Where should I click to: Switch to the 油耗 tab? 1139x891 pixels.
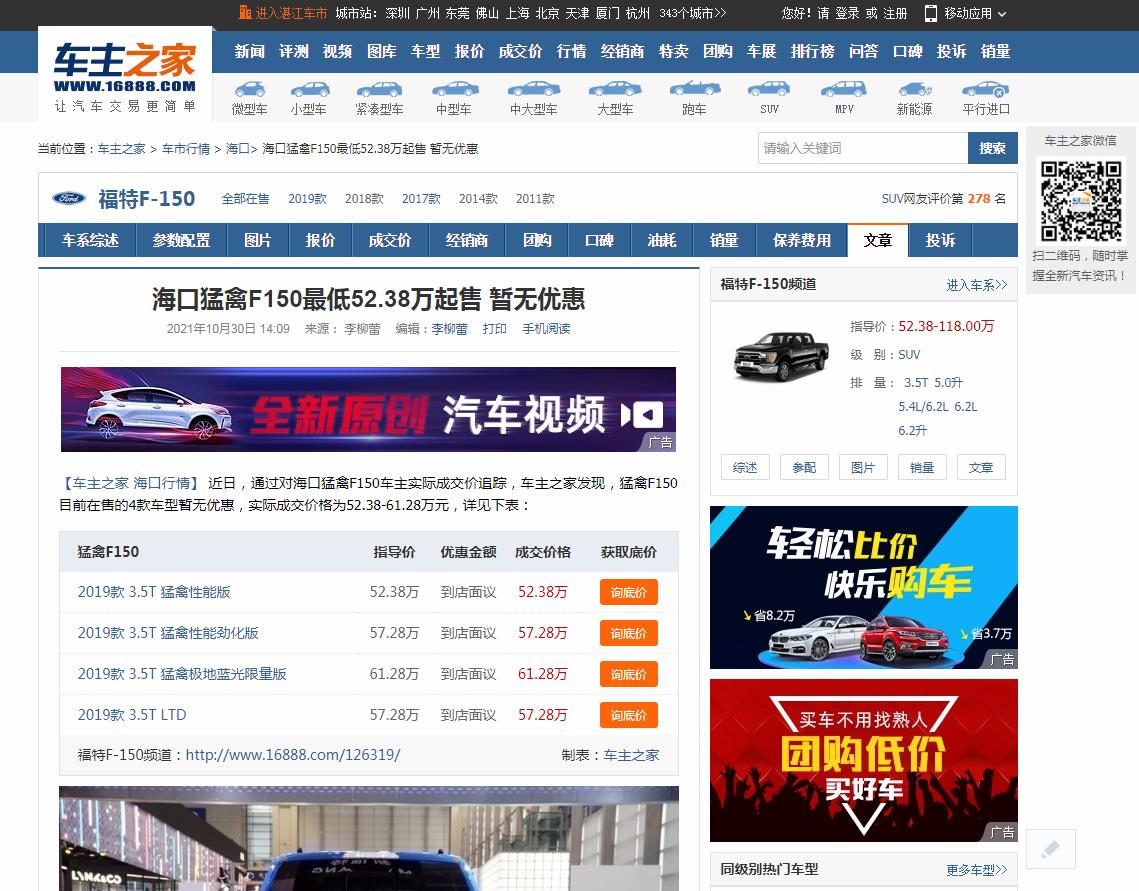pyautogui.click(x=662, y=240)
